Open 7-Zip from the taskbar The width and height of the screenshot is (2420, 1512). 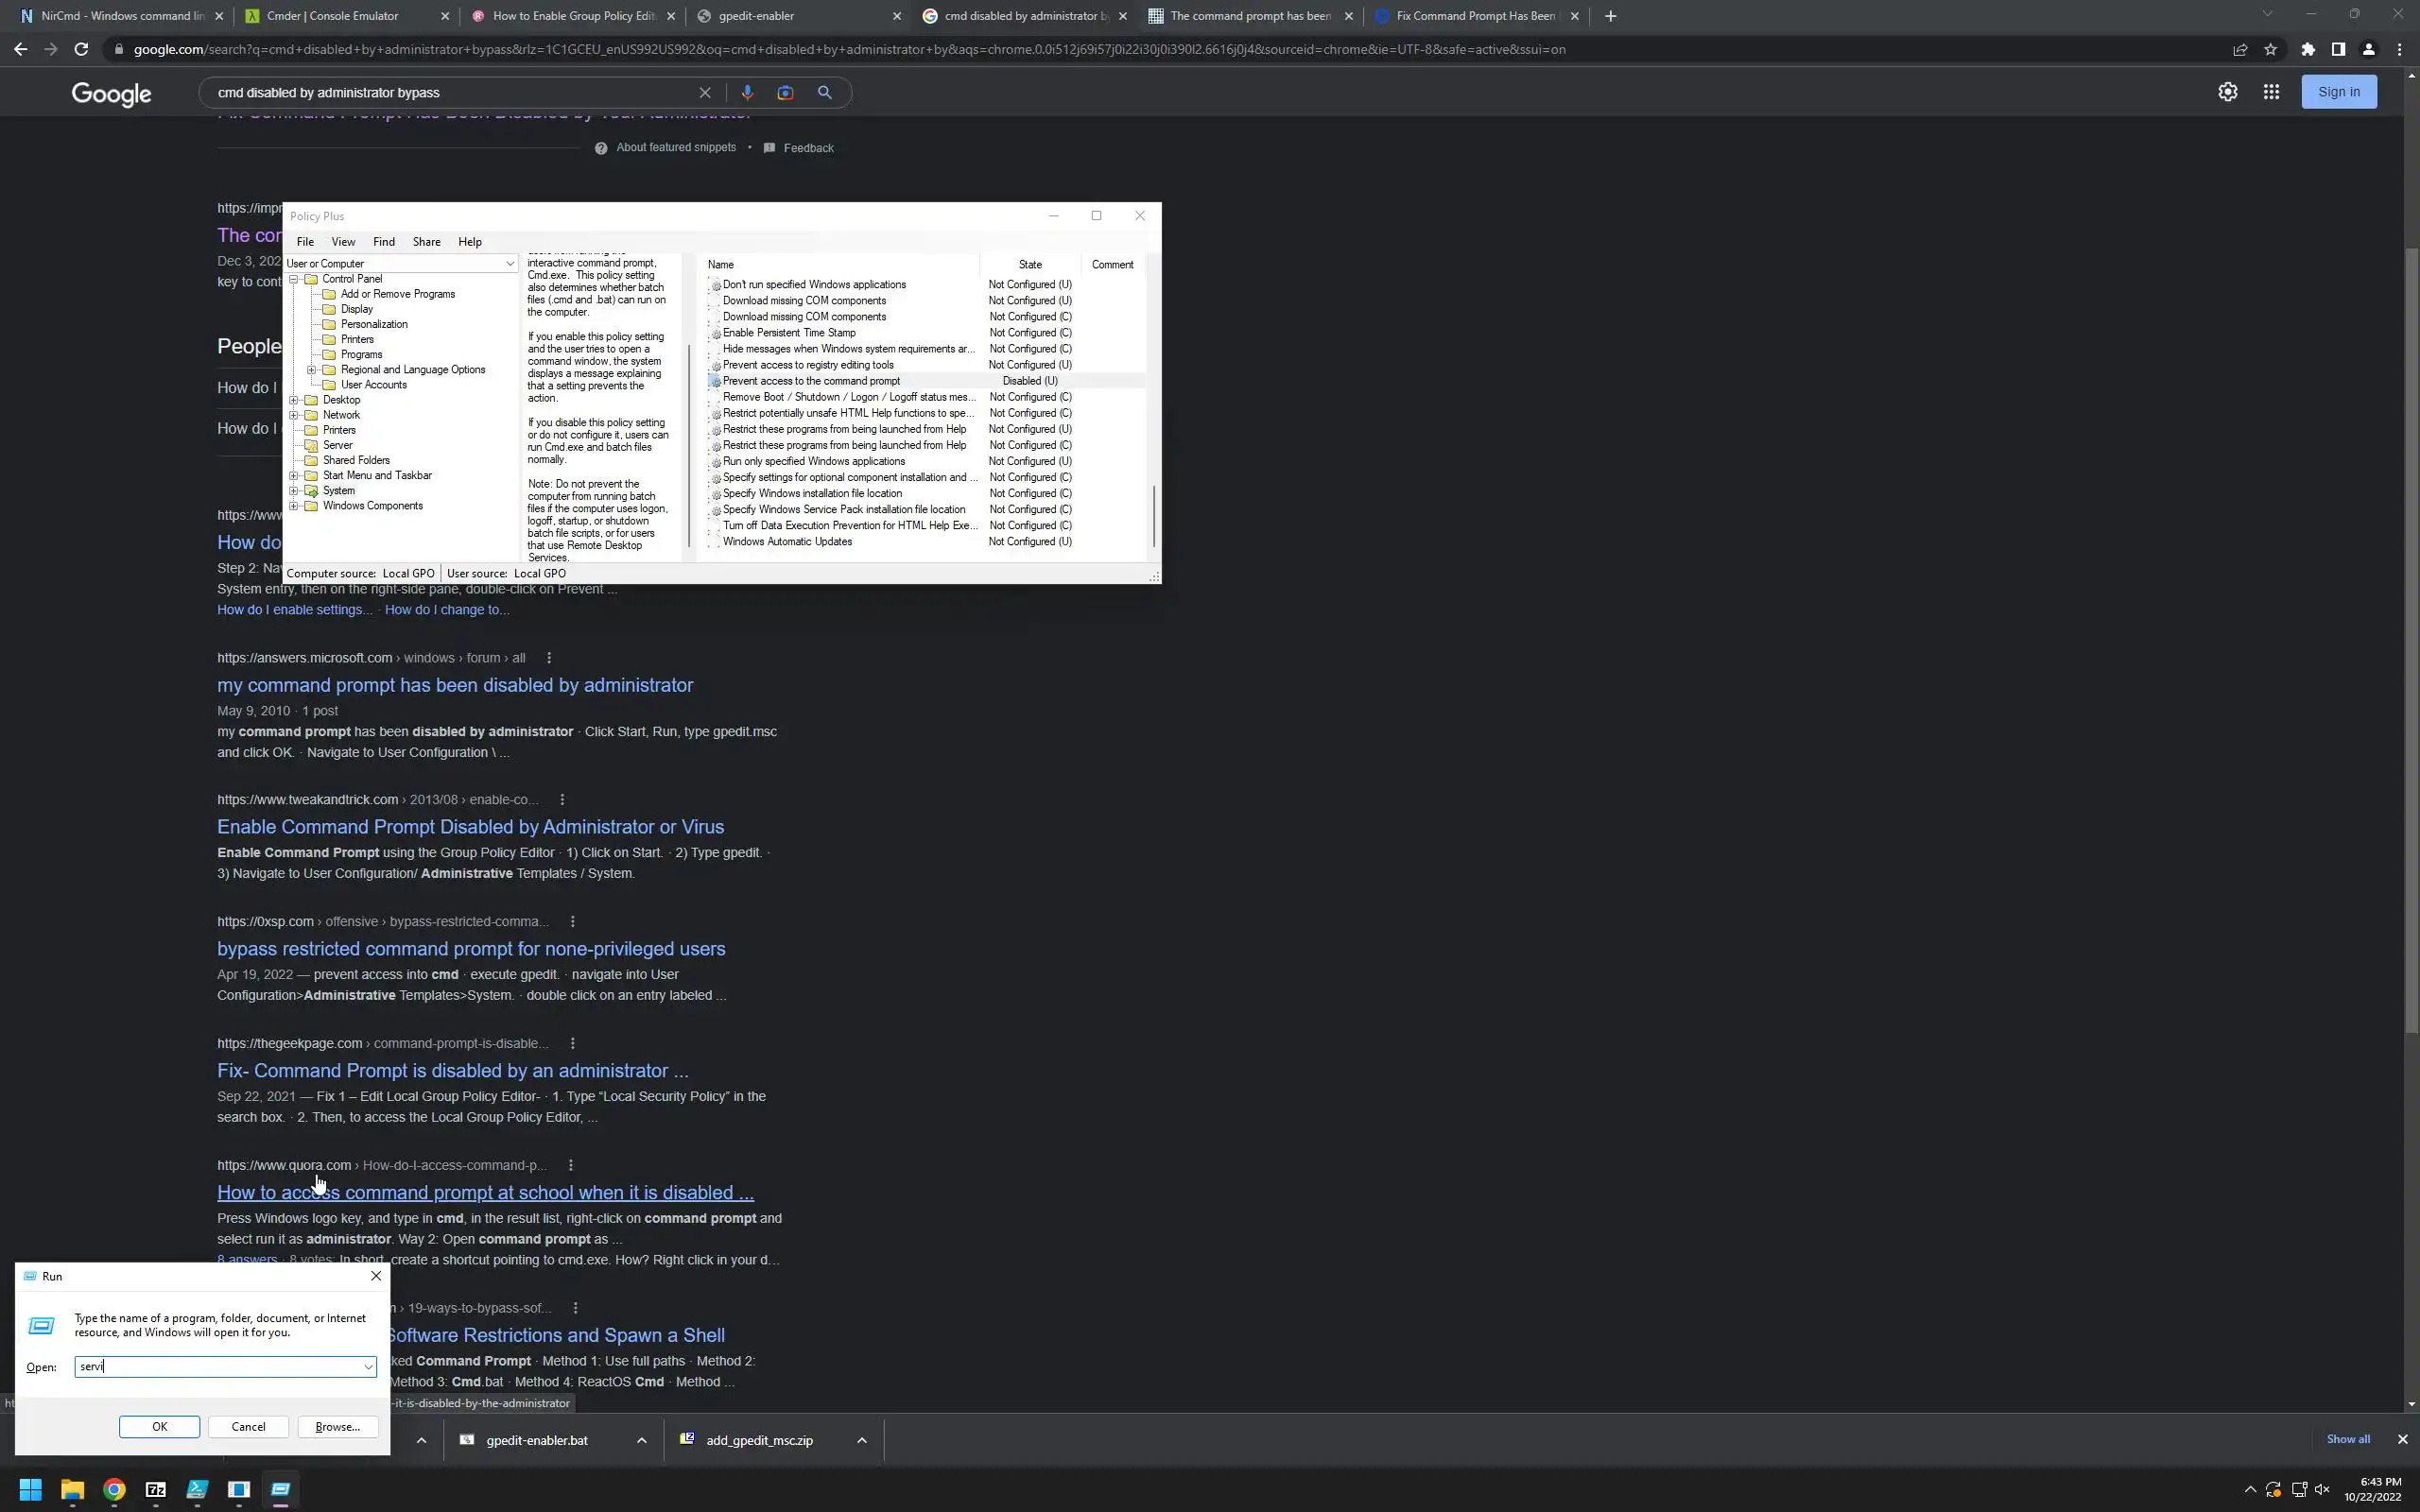(x=156, y=1489)
